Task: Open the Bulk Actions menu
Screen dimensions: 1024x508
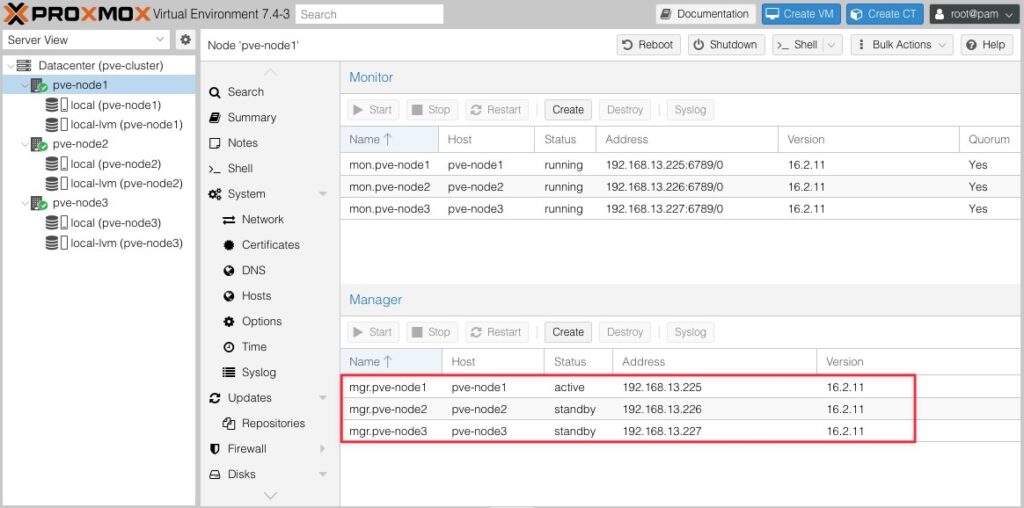Action: click(901, 44)
